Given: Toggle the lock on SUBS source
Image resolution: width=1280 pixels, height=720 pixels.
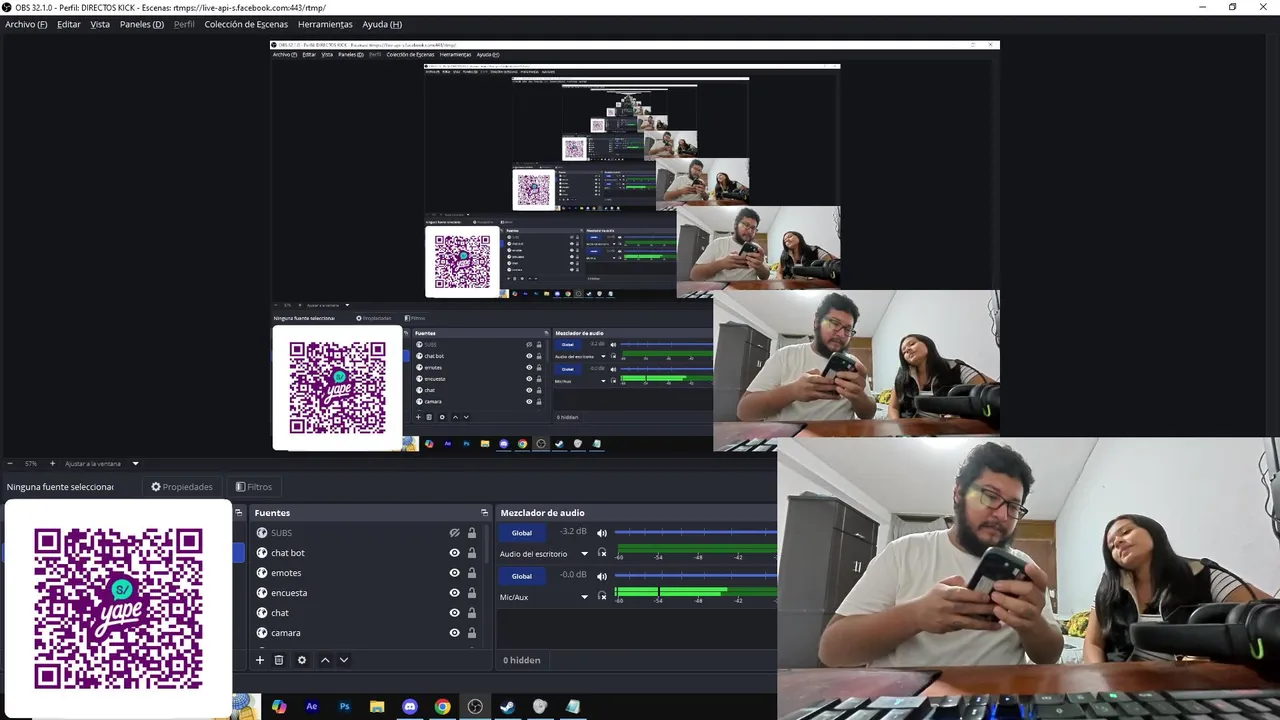Looking at the screenshot, I should point(472,533).
